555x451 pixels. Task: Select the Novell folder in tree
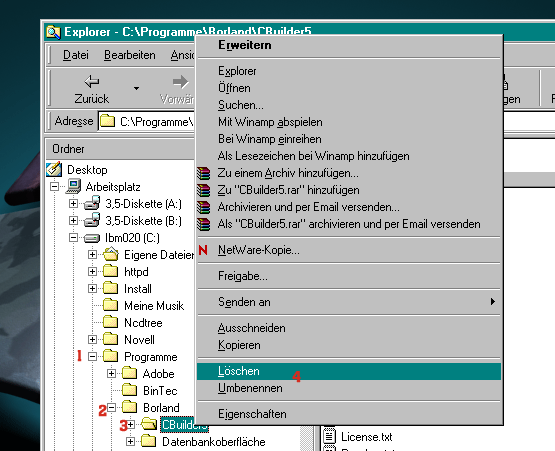coord(139,340)
